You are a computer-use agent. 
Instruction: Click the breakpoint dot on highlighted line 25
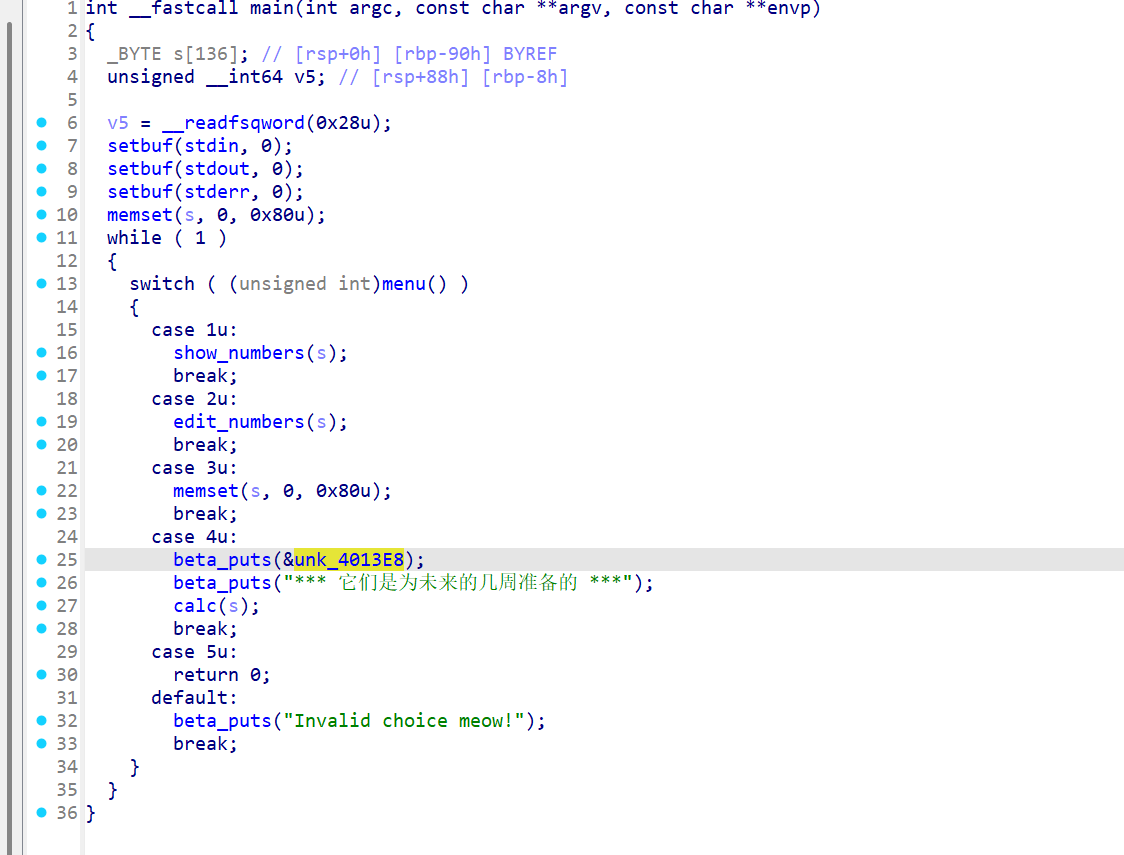[x=41, y=560]
